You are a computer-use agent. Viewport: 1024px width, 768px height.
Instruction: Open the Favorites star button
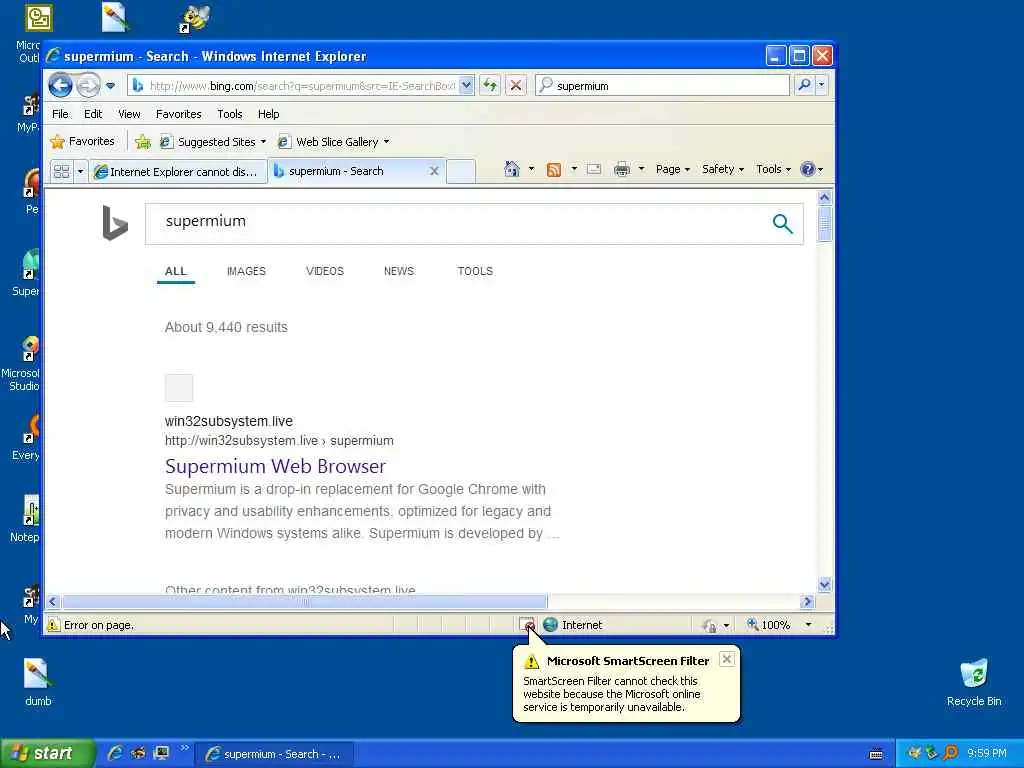[x=82, y=141]
